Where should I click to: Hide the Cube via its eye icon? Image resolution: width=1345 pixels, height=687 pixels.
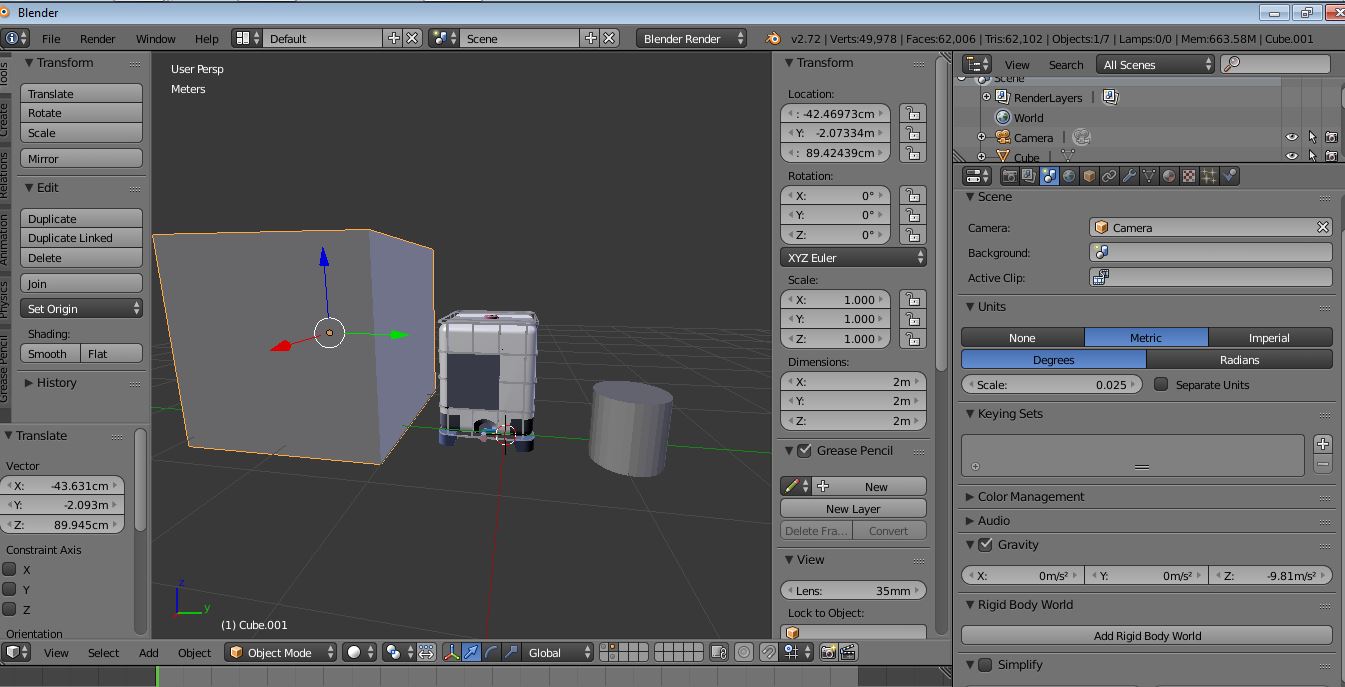[1292, 156]
